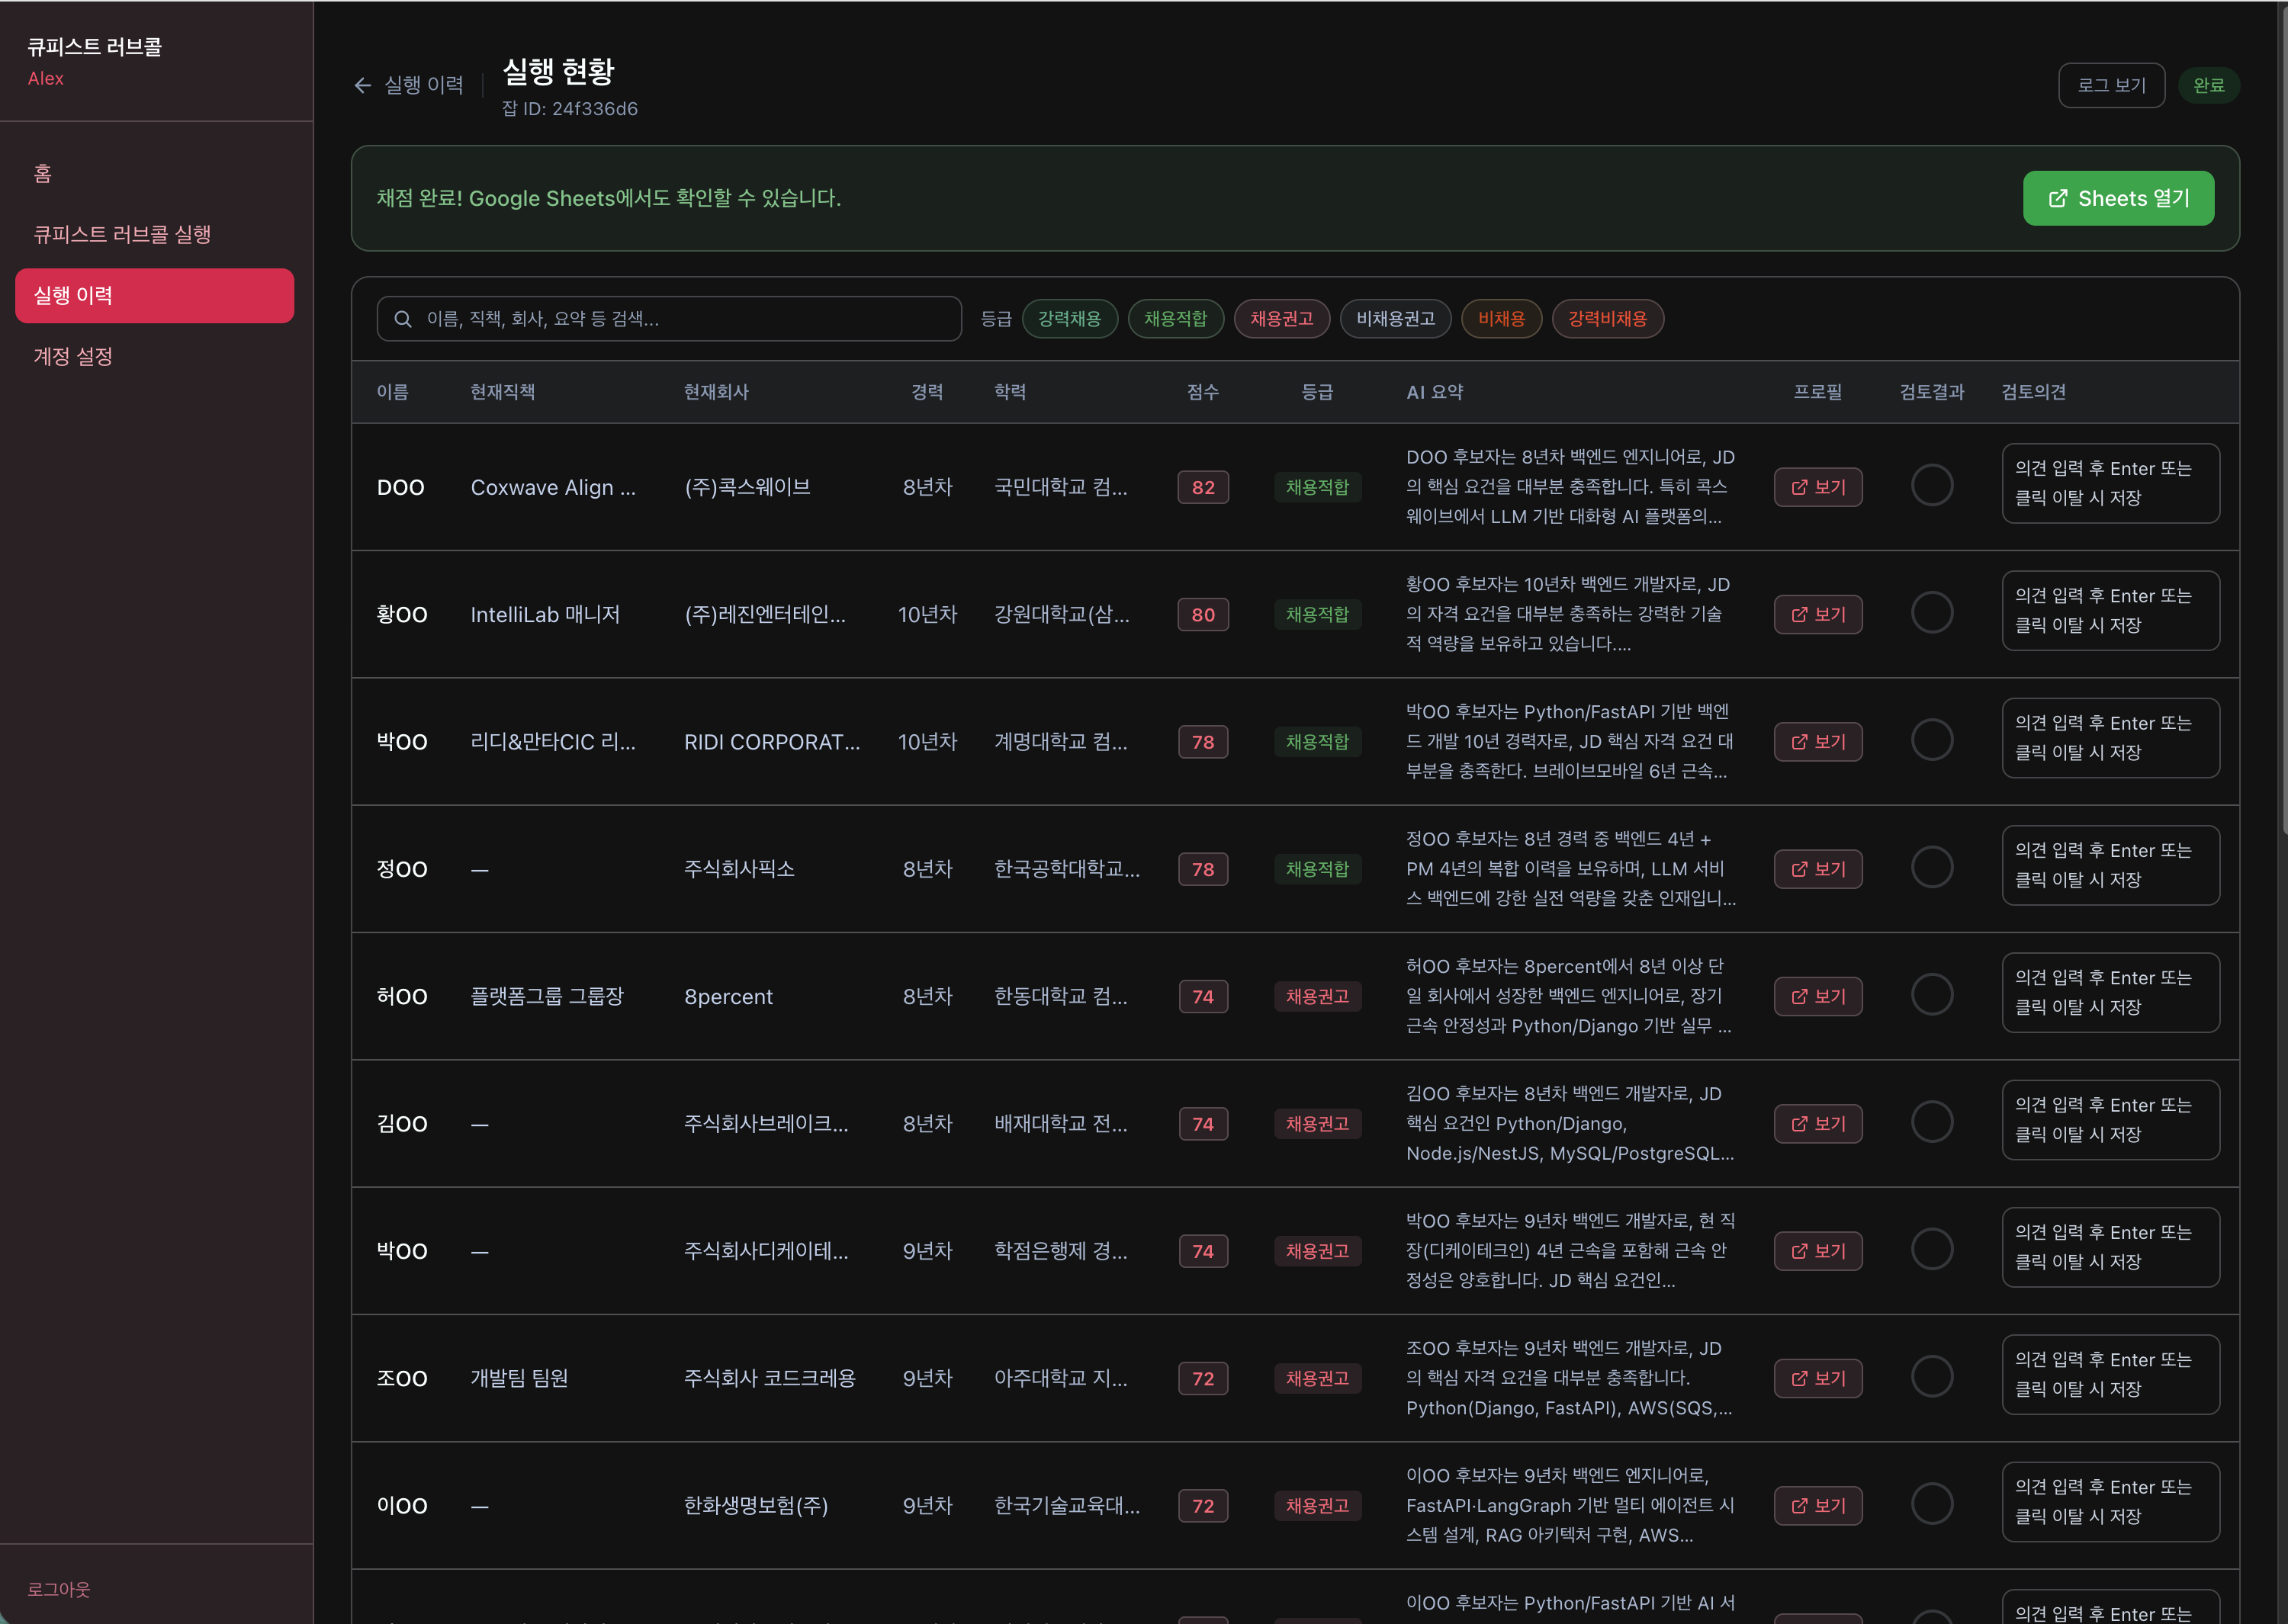Filter by 채용적합 grade chip
Viewport: 2288px width, 1624px height.
(x=1175, y=319)
